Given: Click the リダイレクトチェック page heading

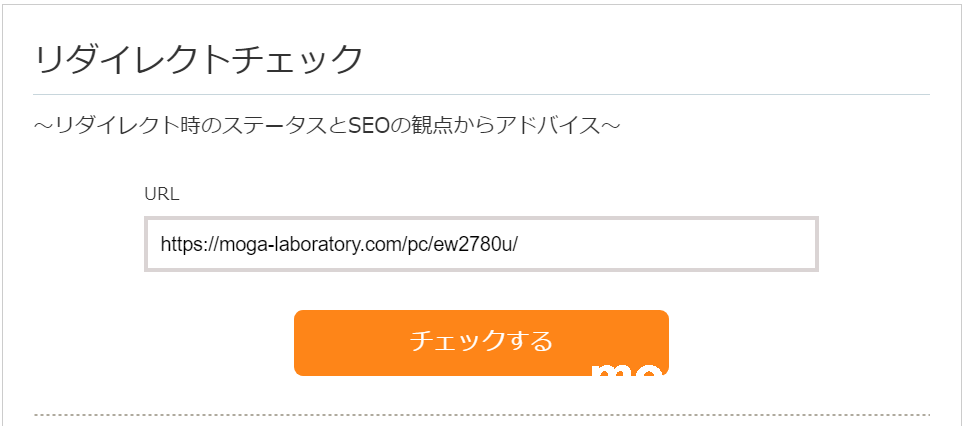Looking at the screenshot, I should 198,60.
